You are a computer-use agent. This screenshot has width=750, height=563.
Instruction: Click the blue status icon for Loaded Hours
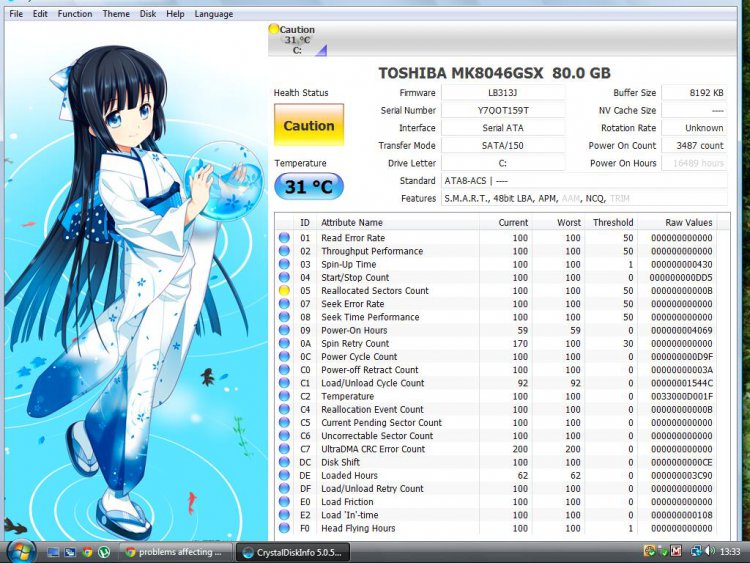(284, 475)
